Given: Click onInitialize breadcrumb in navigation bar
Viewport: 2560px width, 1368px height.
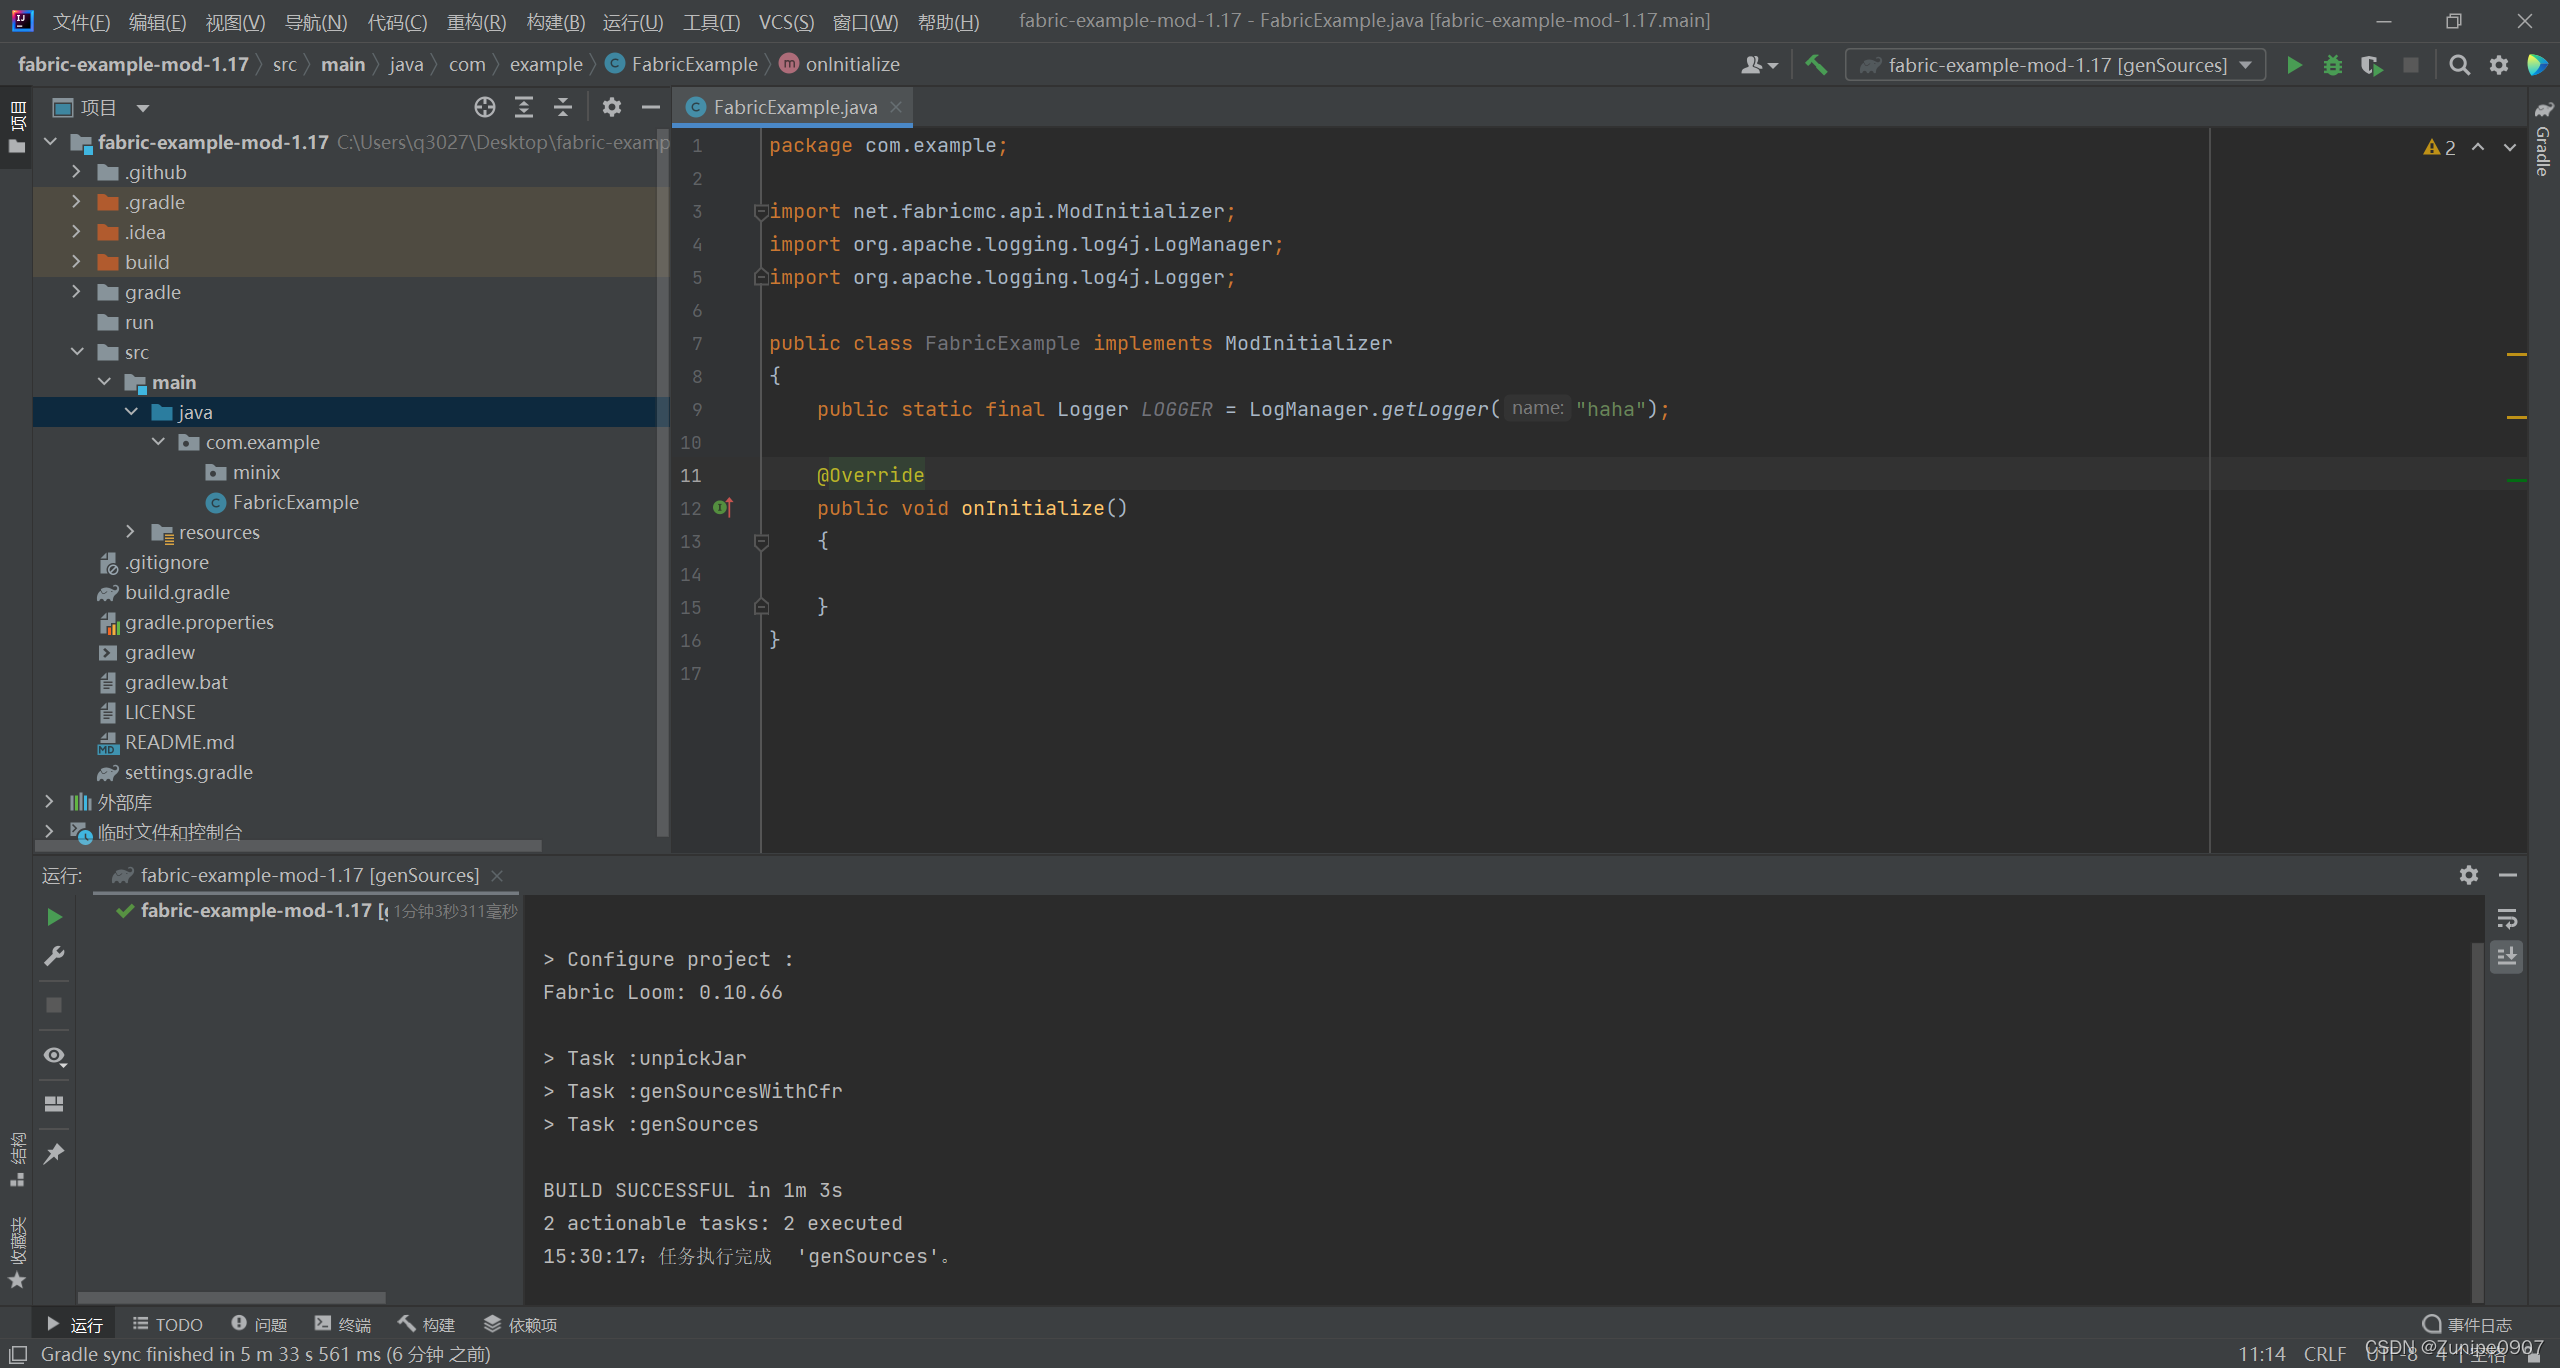Looking at the screenshot, I should pyautogui.click(x=840, y=64).
